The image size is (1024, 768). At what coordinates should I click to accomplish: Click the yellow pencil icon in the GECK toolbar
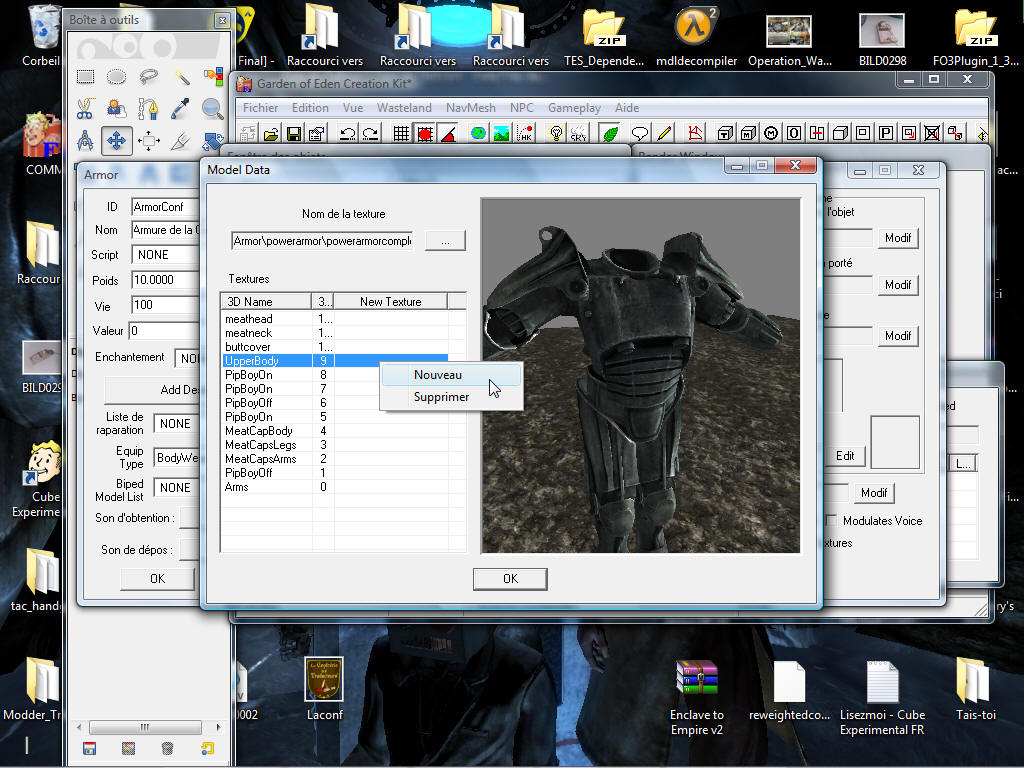[x=664, y=134]
